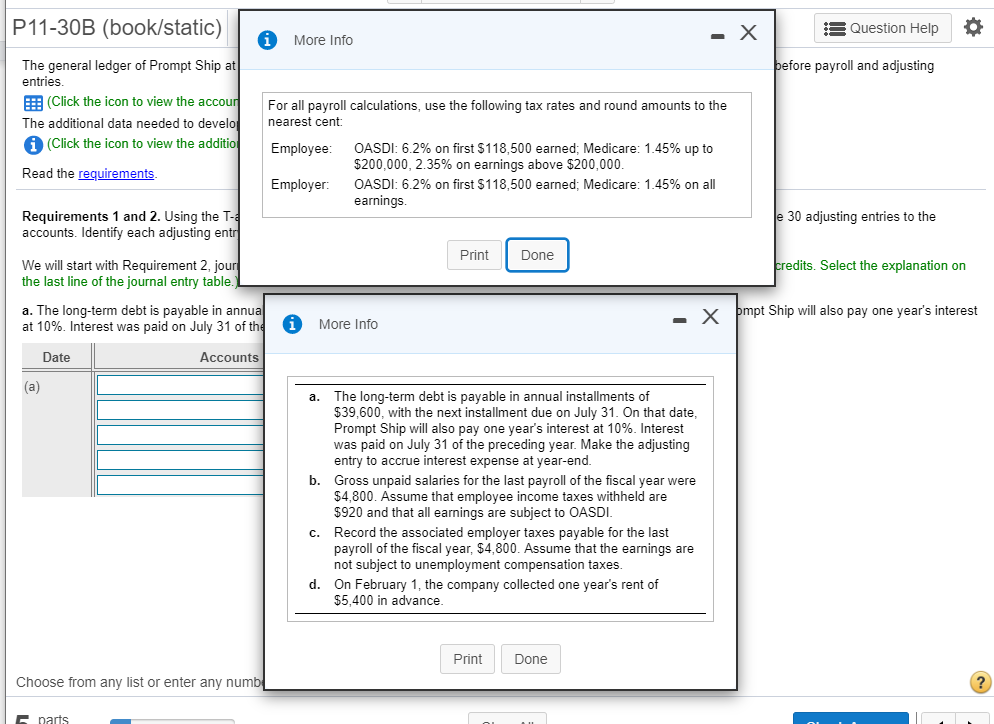Click fifth account input field of the journal table
This screenshot has width=994, height=724.
(181, 485)
